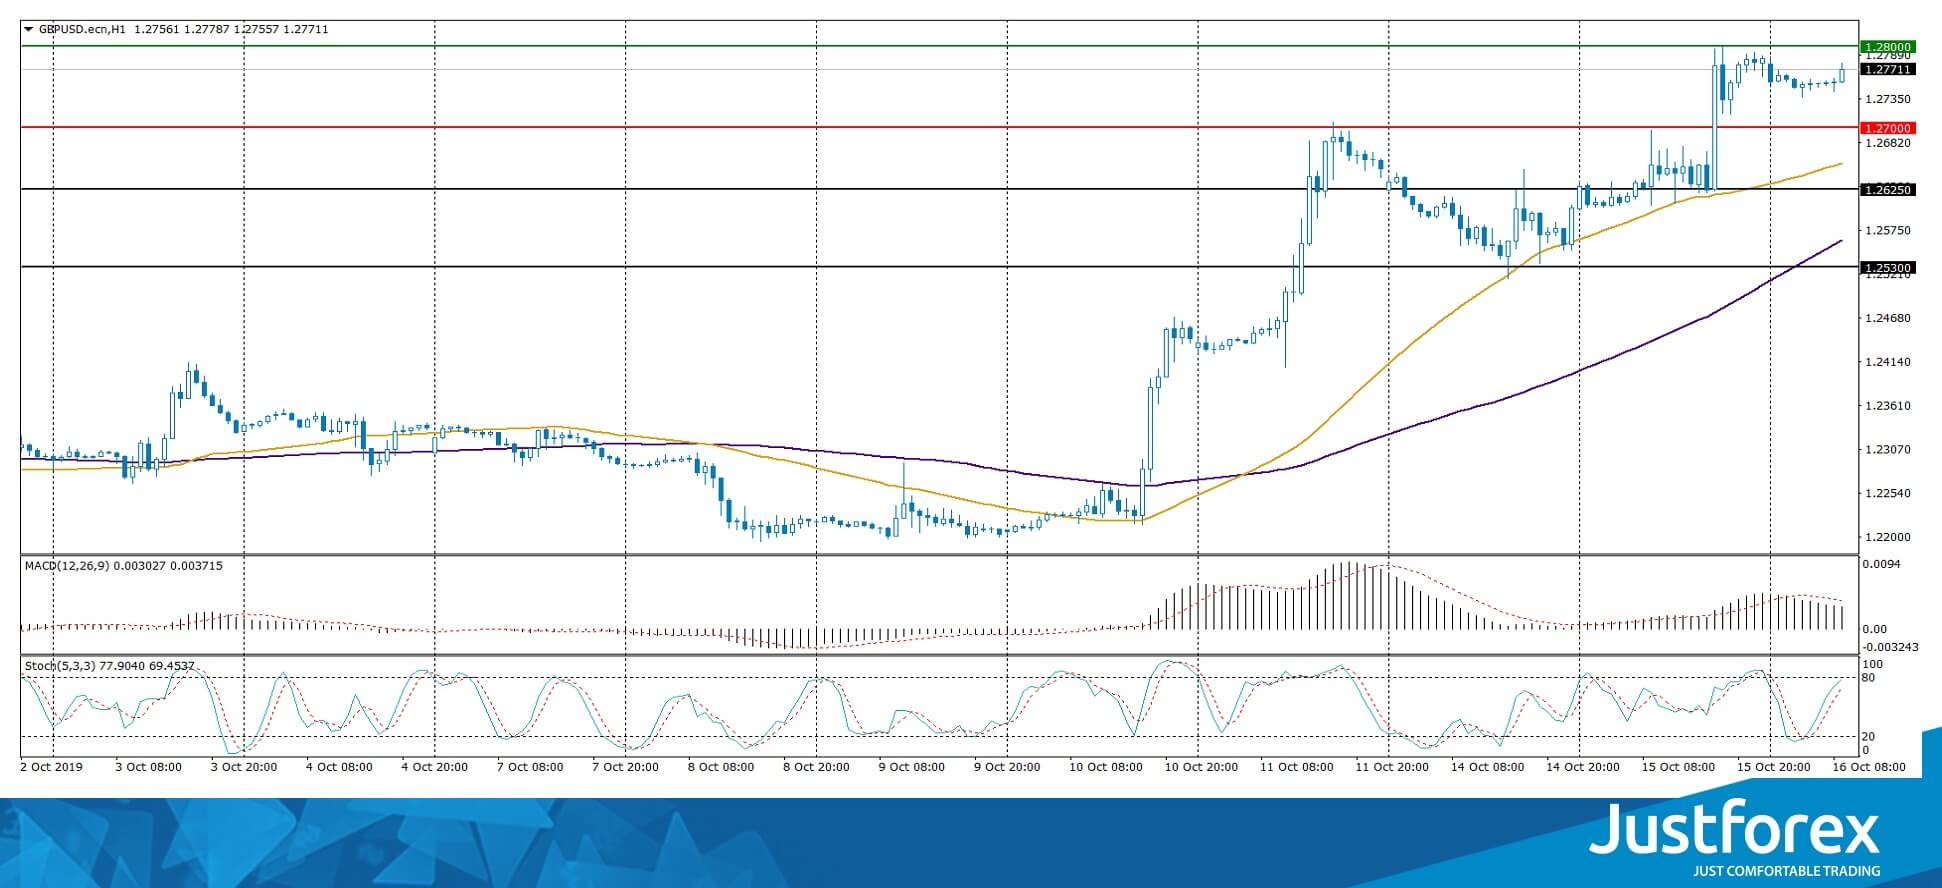Click the 1.25750 price axis value
The width and height of the screenshot is (1942, 888).
tap(1888, 231)
